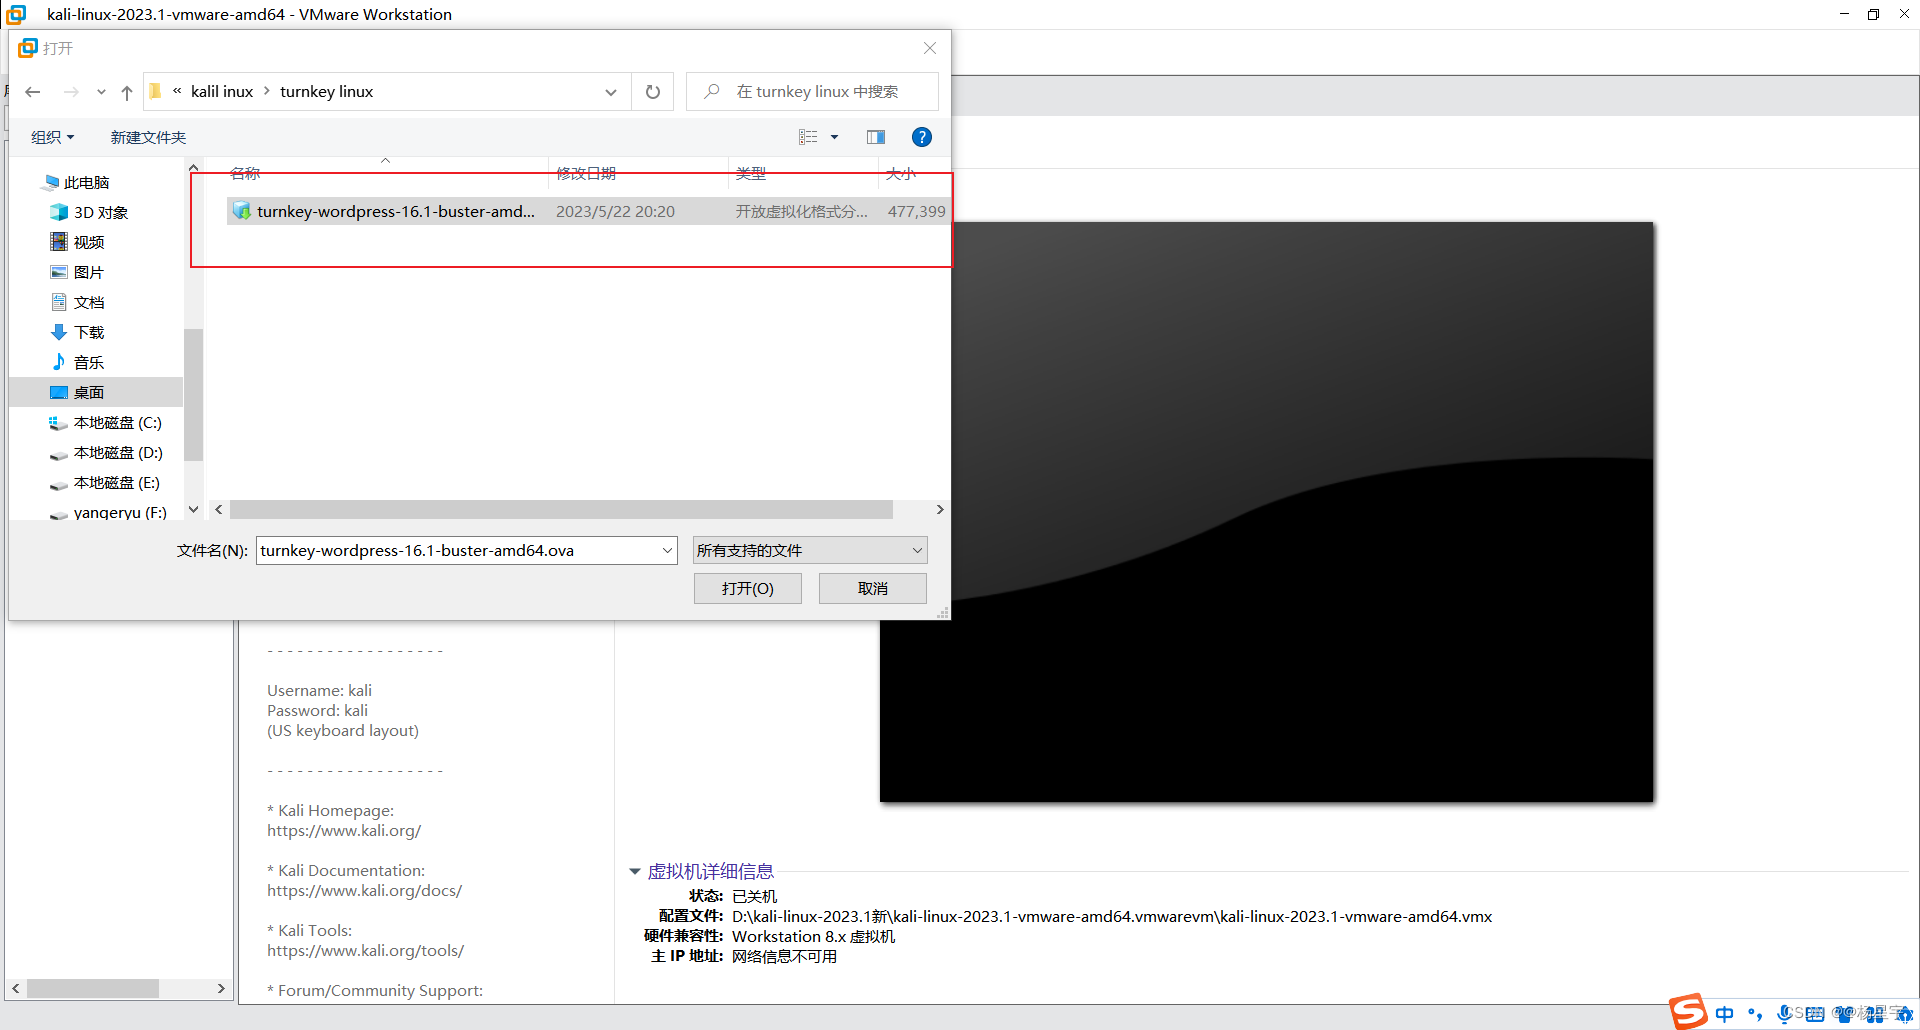The height and width of the screenshot is (1030, 1920).
Task: Toggle Sogou 中 Chinese input mode
Action: 1725,1014
